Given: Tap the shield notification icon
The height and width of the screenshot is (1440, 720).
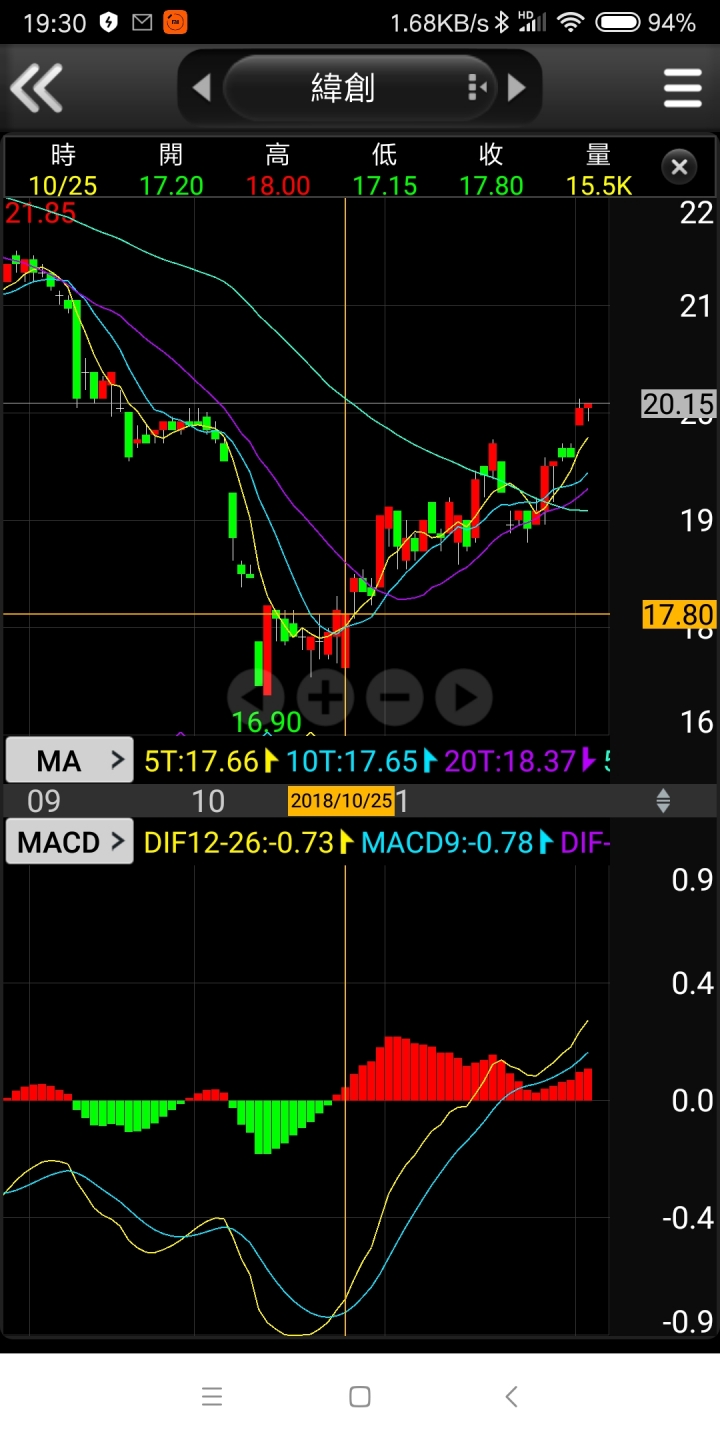Looking at the screenshot, I should coord(110,22).
